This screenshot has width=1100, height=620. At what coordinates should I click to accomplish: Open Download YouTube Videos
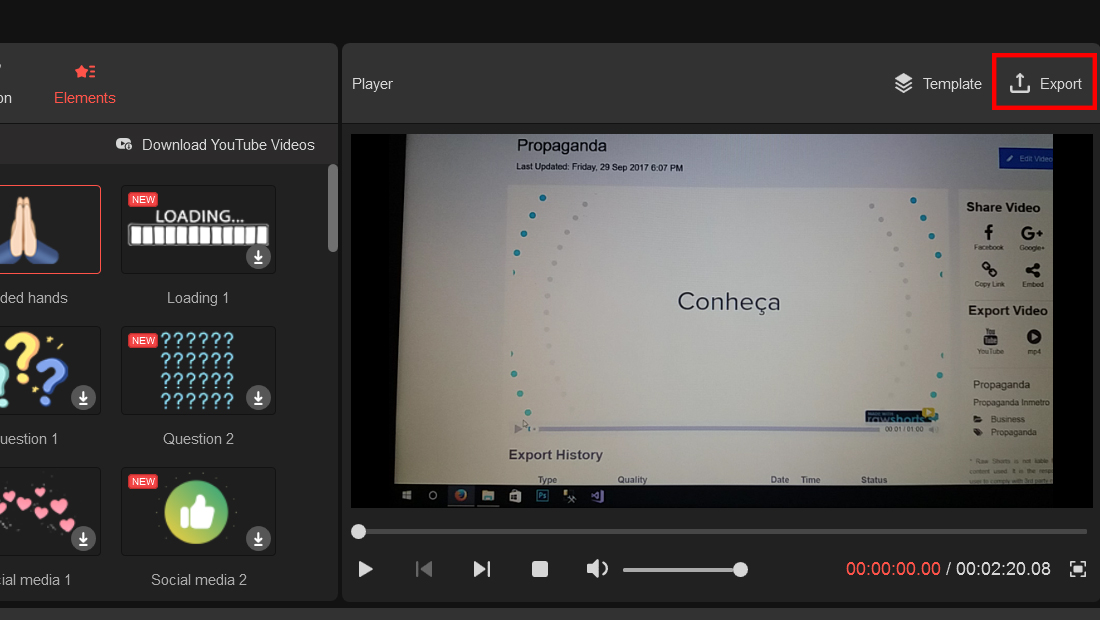(x=215, y=144)
